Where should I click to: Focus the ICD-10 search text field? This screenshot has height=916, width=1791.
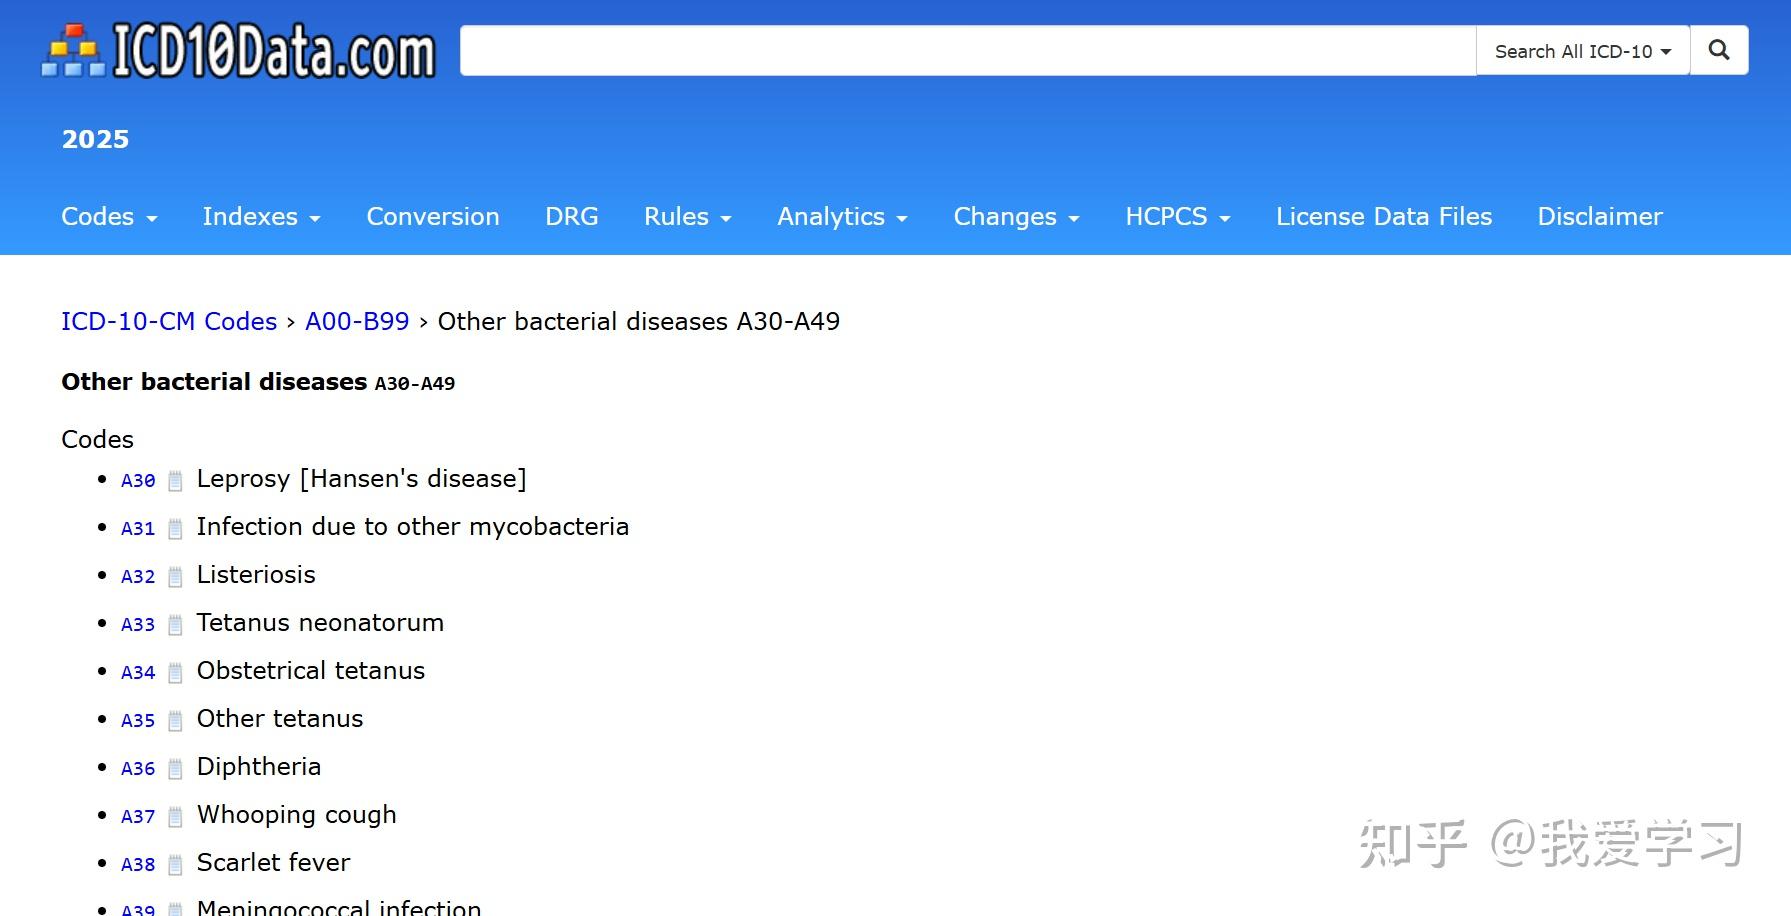(x=968, y=51)
